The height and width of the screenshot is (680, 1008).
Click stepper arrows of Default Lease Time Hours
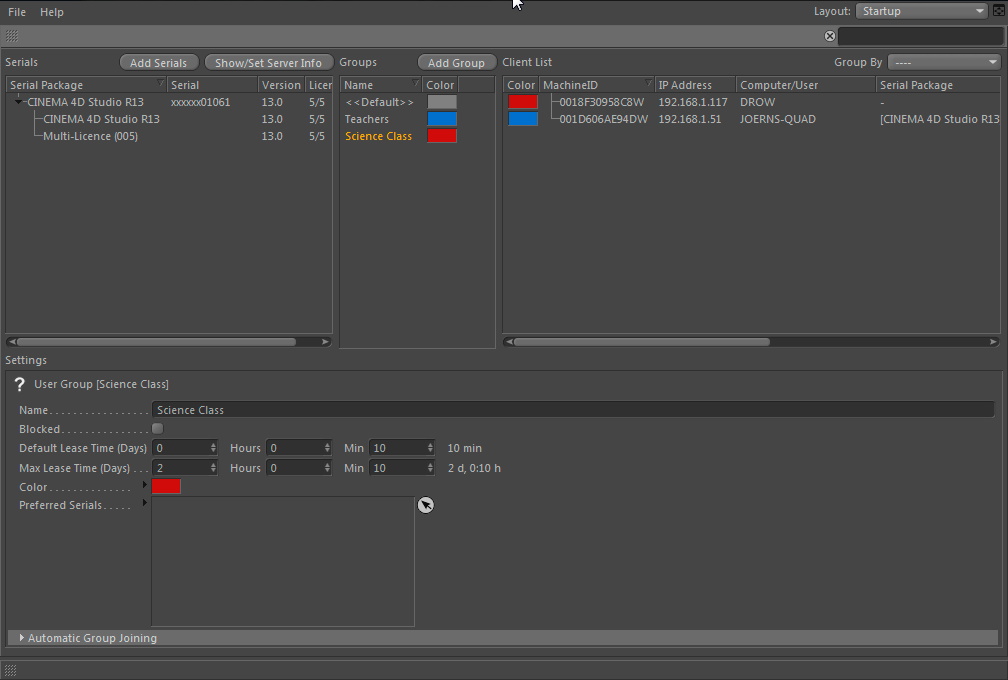[328, 448]
